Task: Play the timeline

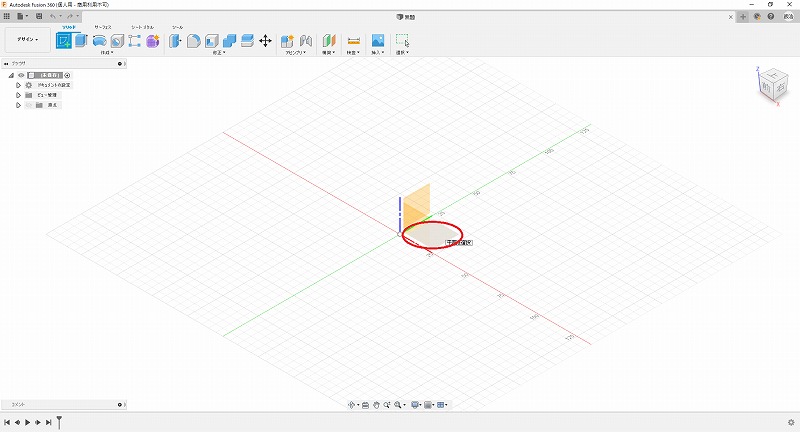Action: tap(28, 422)
